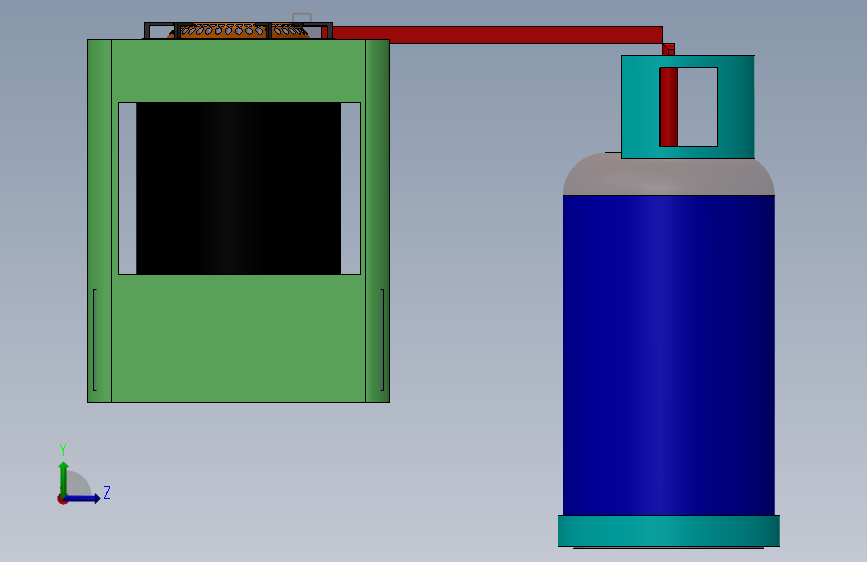Image resolution: width=867 pixels, height=562 pixels.
Task: Select the blue gas cylinder body
Action: 668,355
